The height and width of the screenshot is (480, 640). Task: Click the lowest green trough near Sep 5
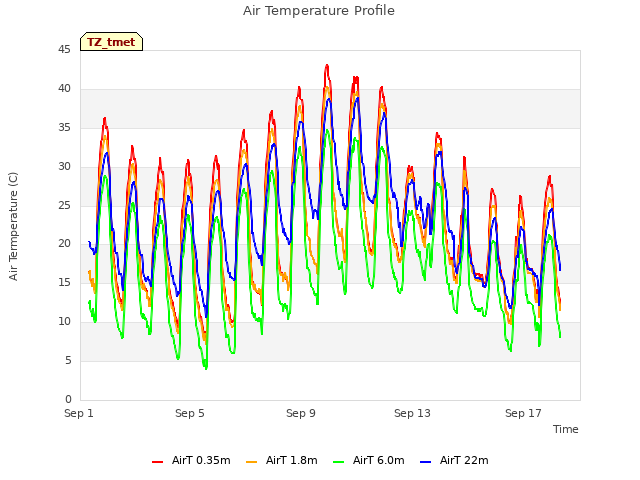tap(206, 368)
